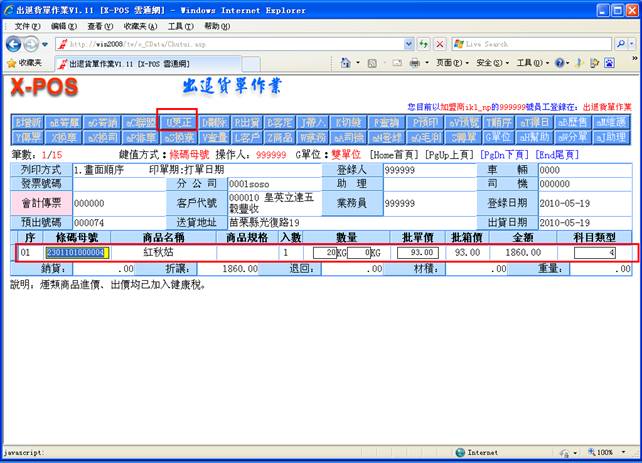Image resolution: width=642 pixels, height=463 pixels.
Task: Click the 條碼母號 barcode input field
Action: 76,253
